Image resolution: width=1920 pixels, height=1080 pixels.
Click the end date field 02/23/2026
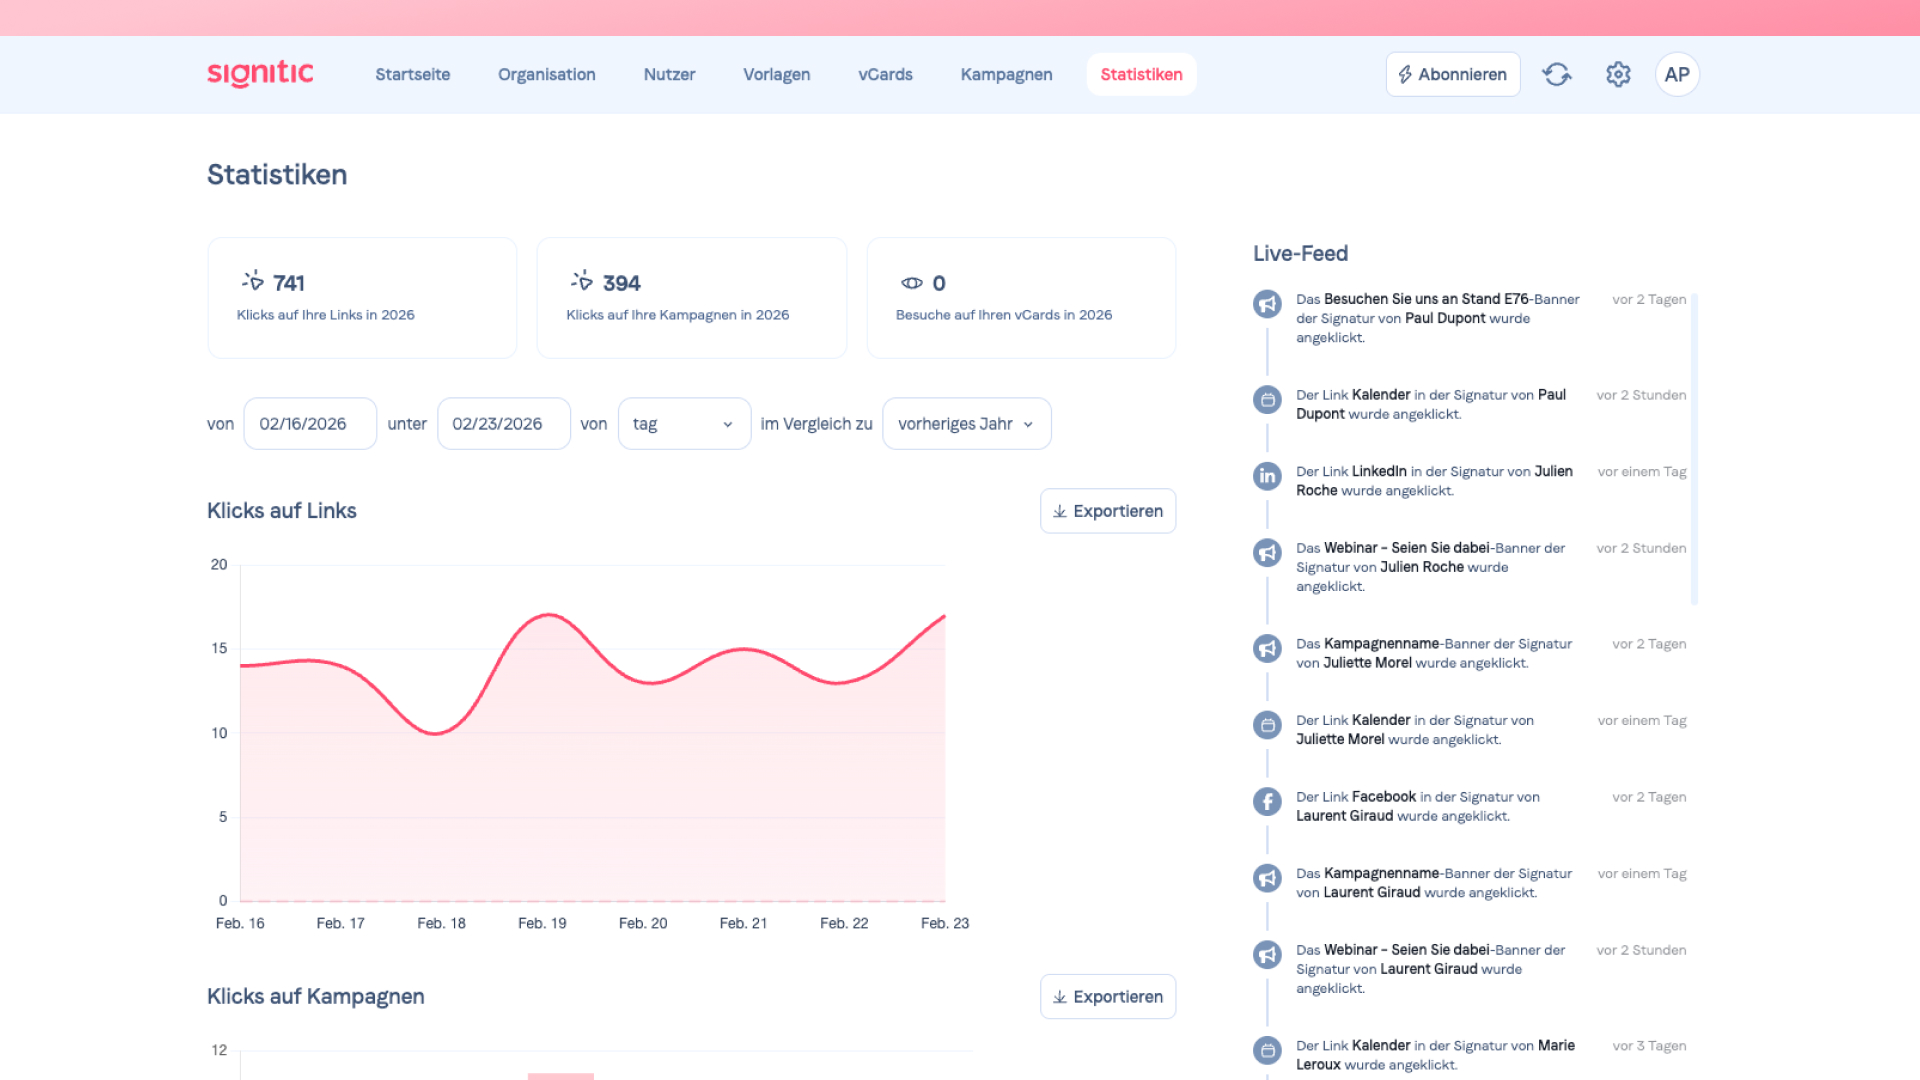point(503,424)
